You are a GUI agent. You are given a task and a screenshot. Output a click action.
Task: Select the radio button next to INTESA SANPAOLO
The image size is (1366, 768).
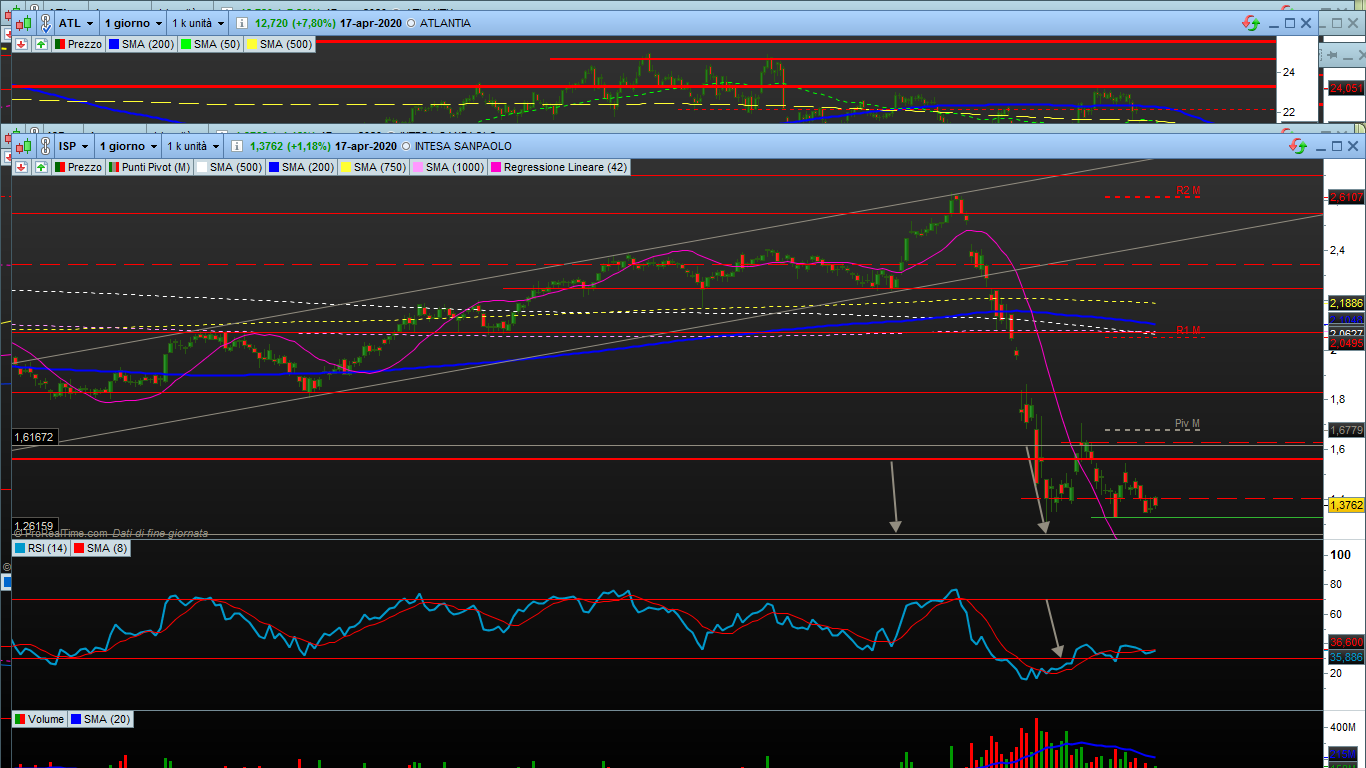click(x=408, y=146)
